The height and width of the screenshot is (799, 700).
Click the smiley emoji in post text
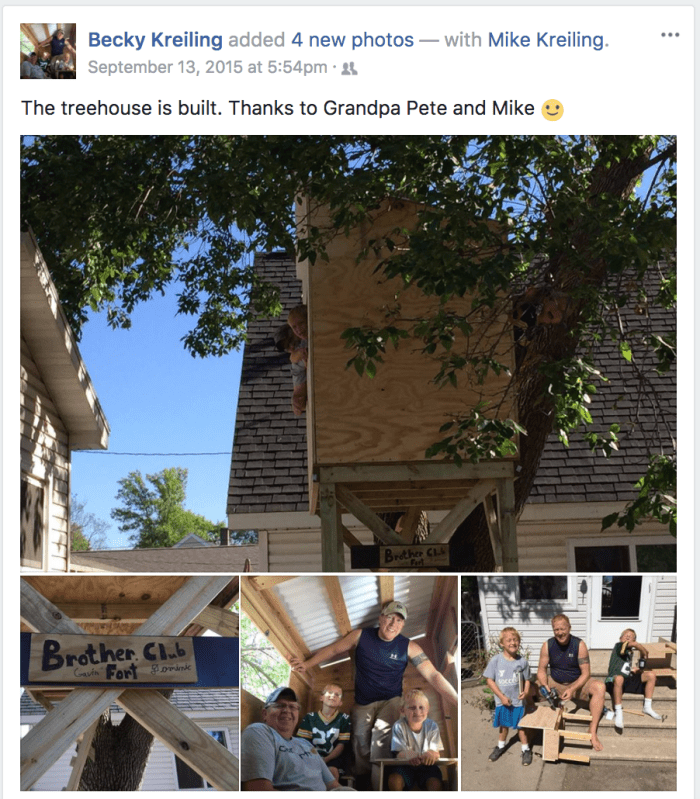point(552,109)
